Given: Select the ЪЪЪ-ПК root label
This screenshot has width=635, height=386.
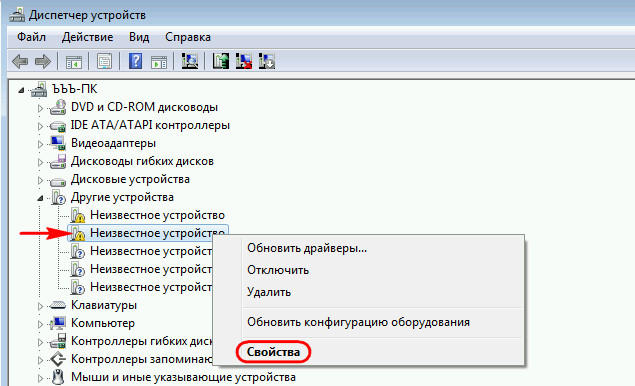Looking at the screenshot, I should point(75,89).
